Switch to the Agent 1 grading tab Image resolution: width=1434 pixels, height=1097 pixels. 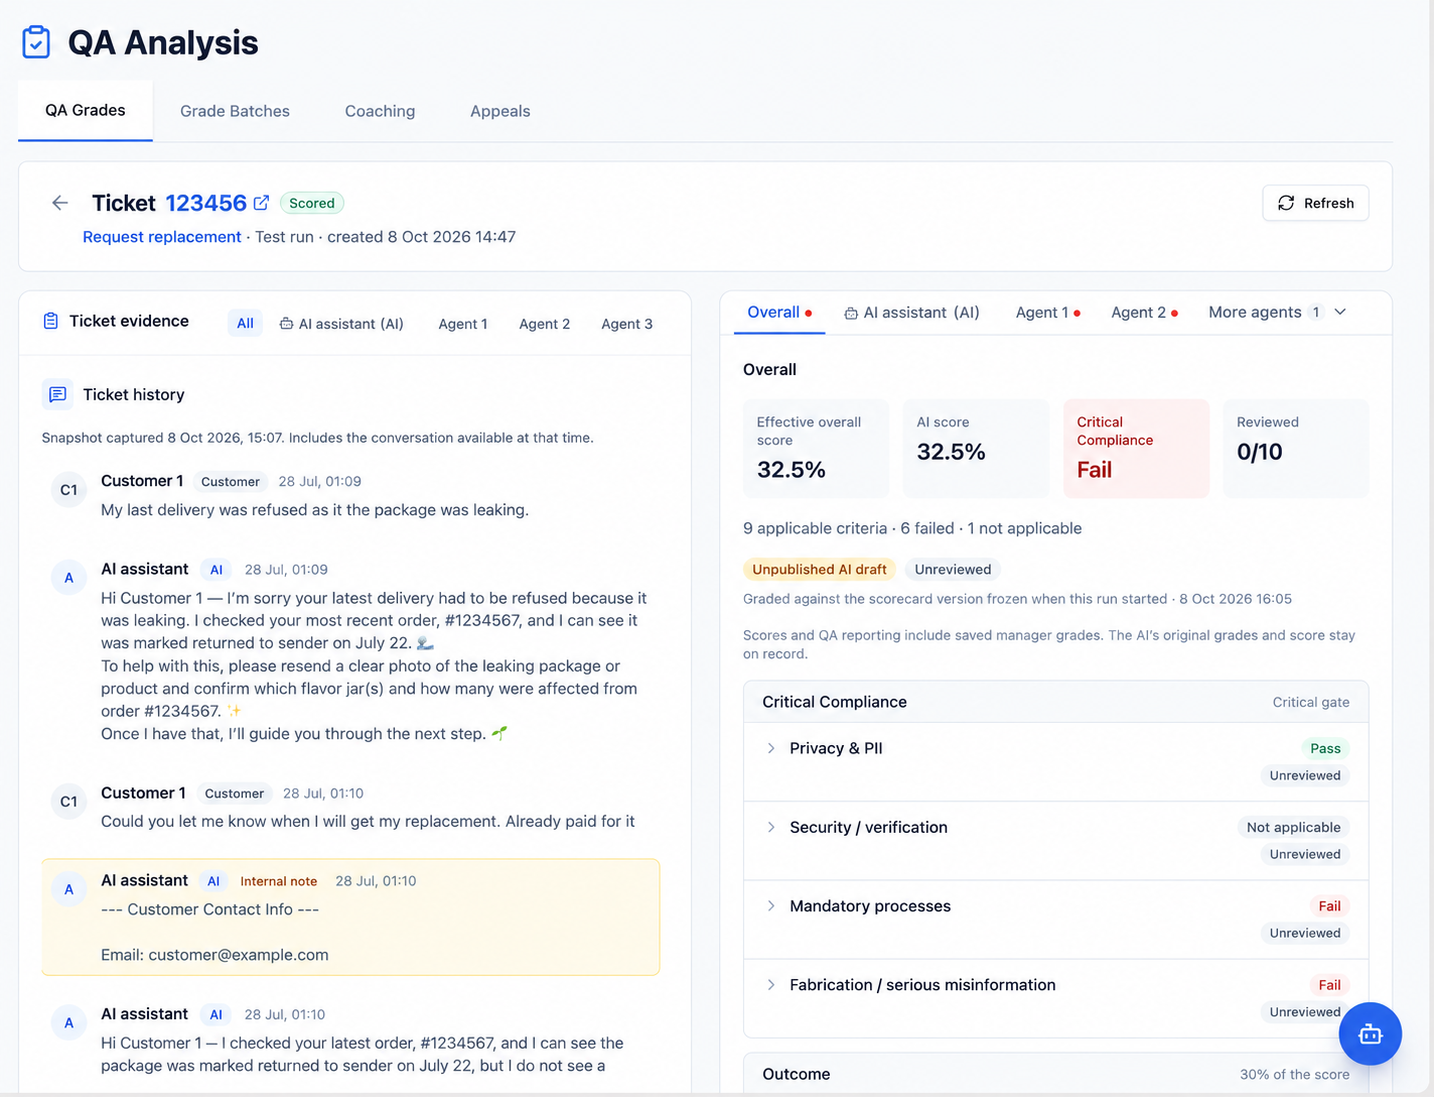[1048, 313]
